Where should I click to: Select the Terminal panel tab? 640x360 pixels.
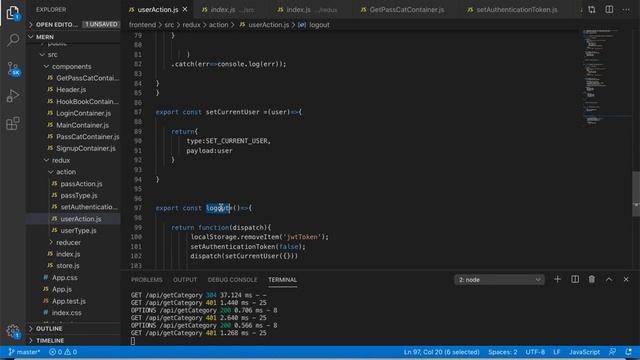tap(282, 280)
